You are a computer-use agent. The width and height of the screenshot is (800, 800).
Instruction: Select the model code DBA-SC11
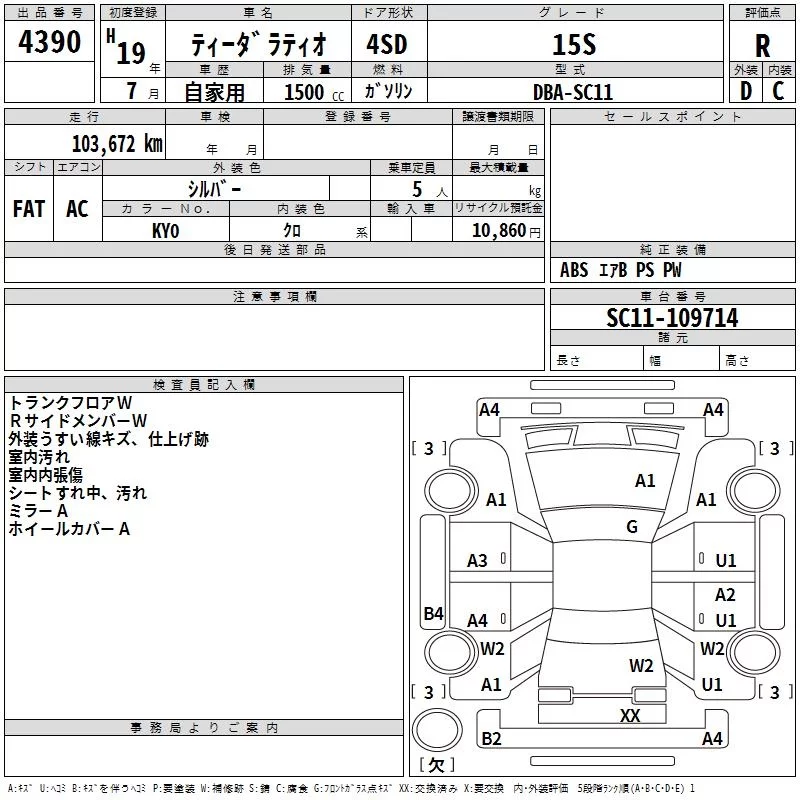[572, 92]
